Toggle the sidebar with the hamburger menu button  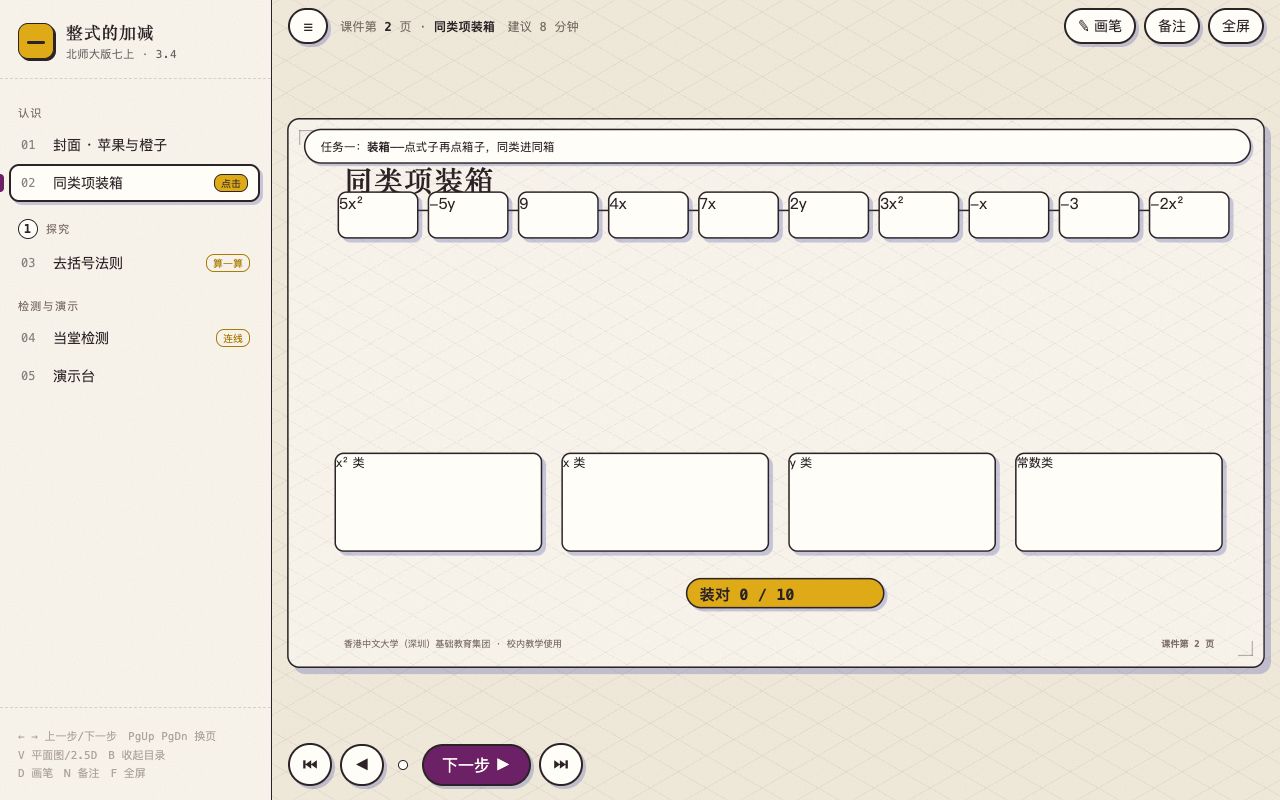308,26
